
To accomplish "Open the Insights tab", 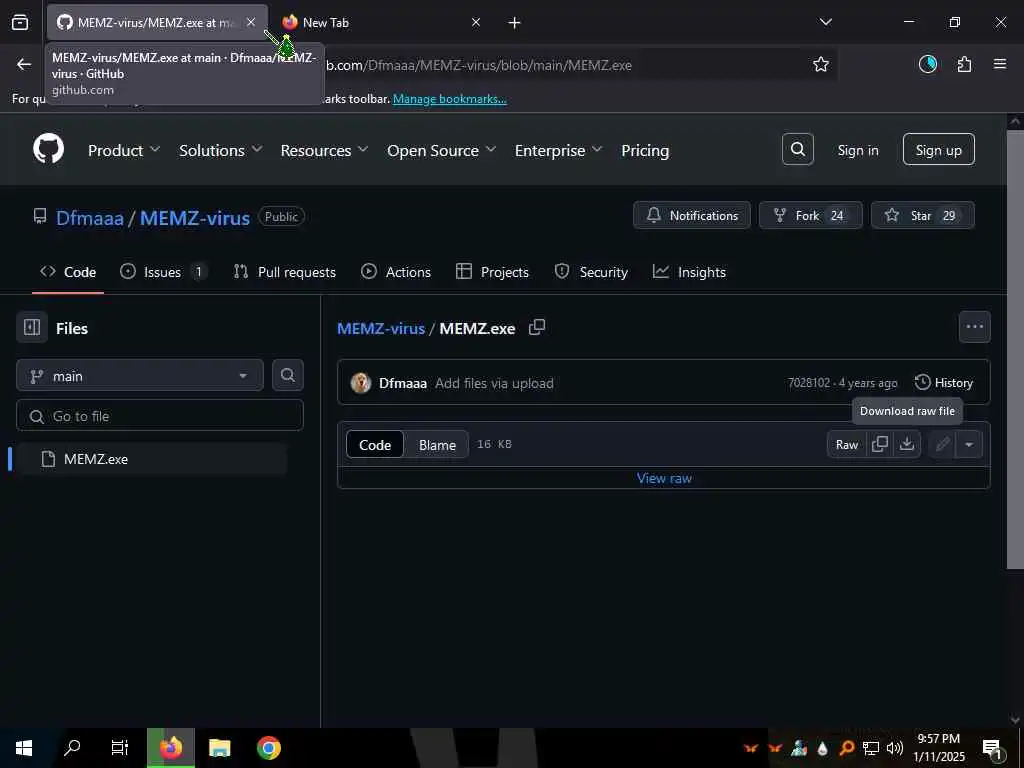I will (x=690, y=272).
